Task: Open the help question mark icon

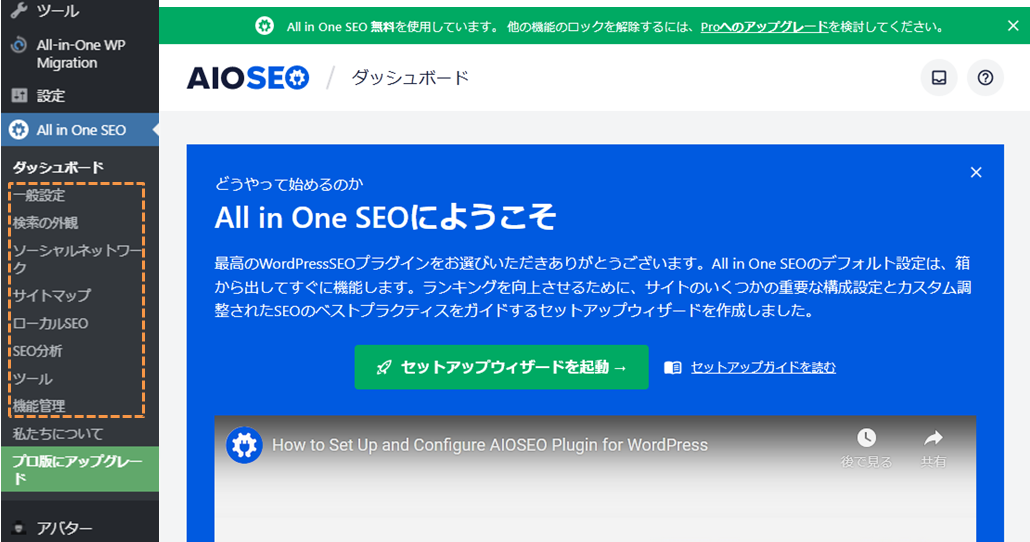Action: tap(985, 78)
